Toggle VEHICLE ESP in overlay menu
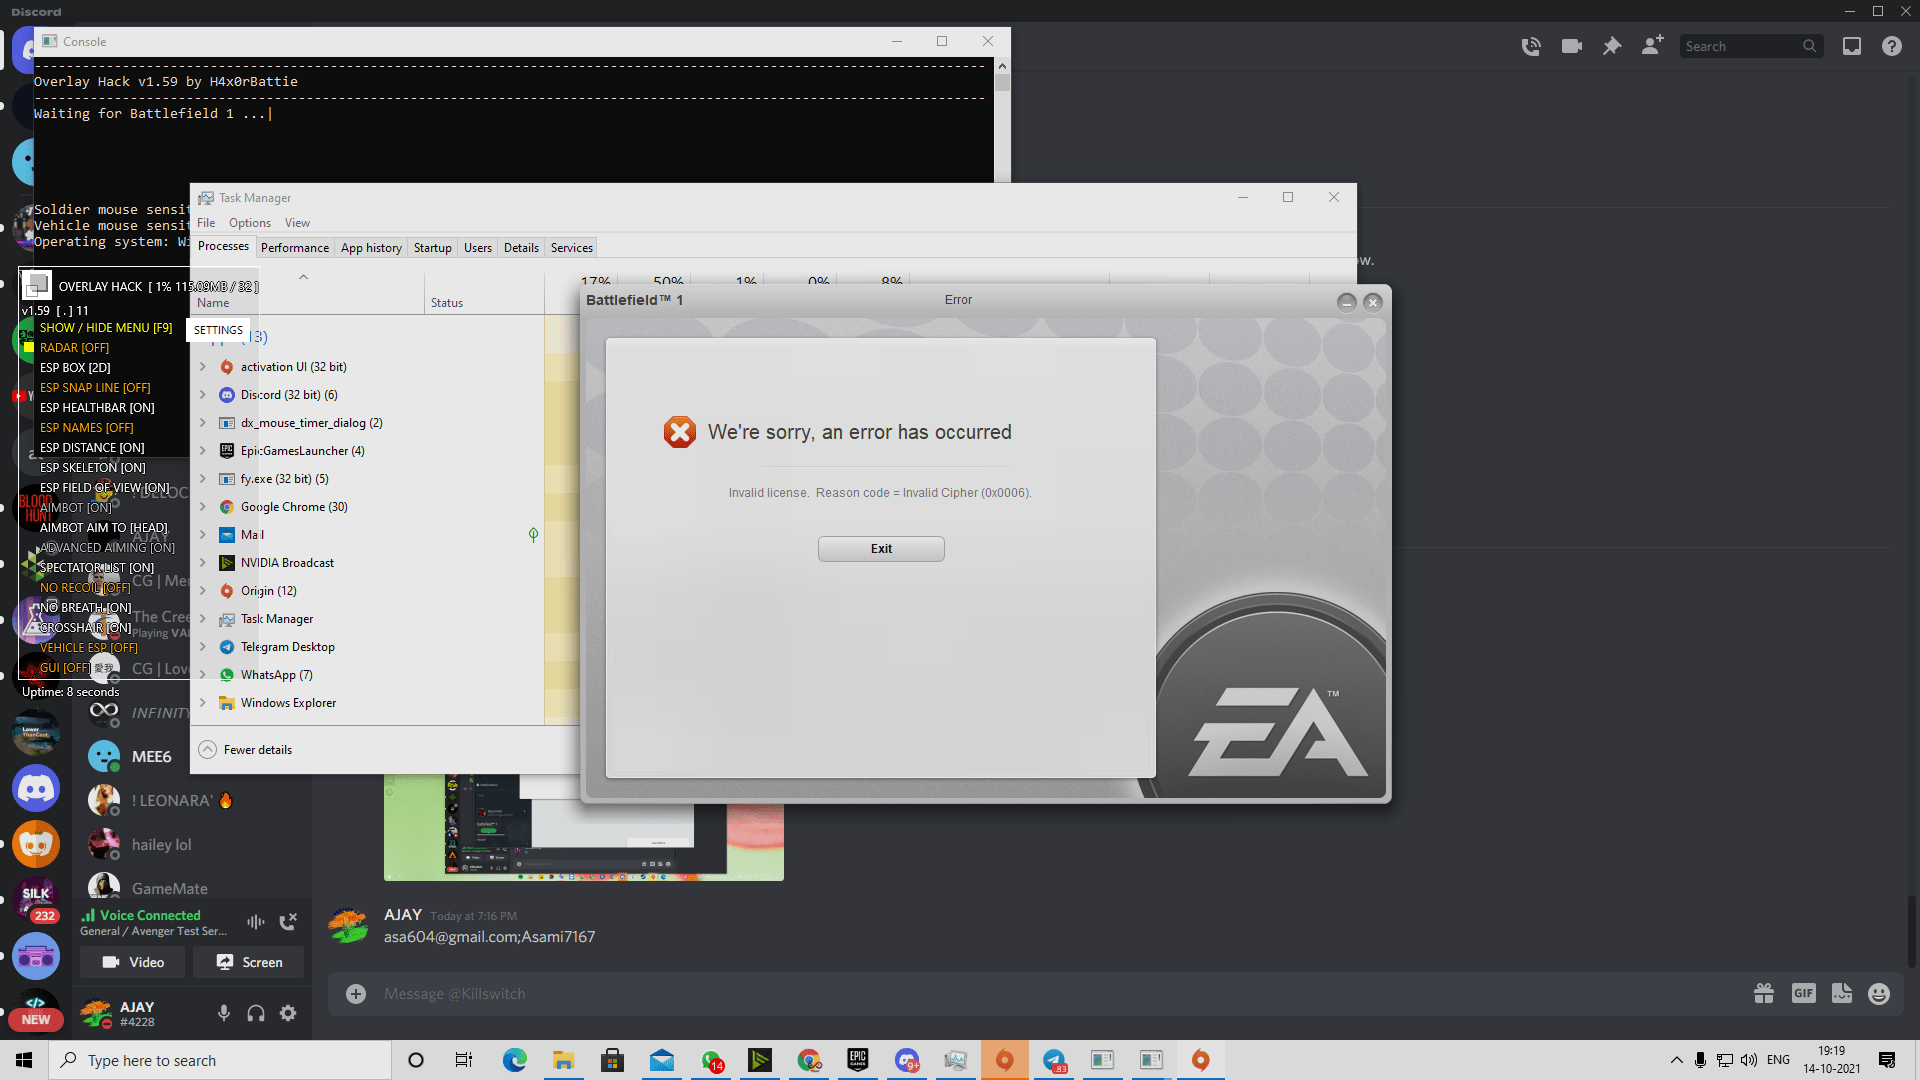This screenshot has height=1080, width=1920. (89, 648)
